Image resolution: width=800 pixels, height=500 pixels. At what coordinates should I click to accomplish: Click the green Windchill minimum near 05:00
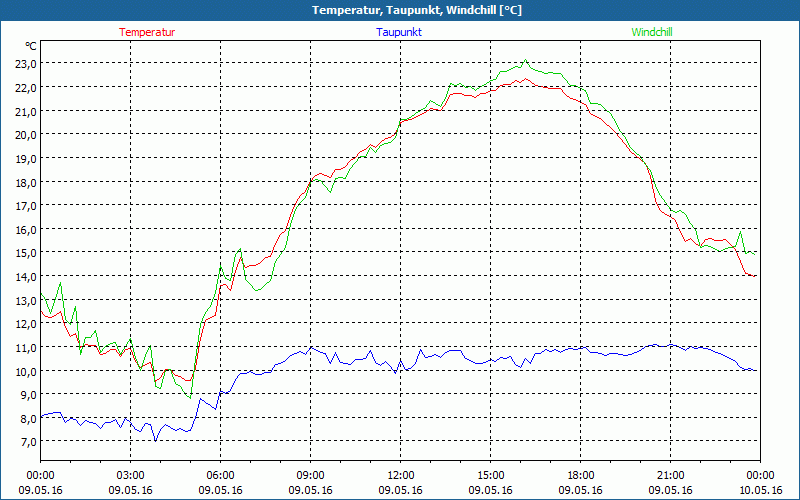pyautogui.click(x=190, y=397)
